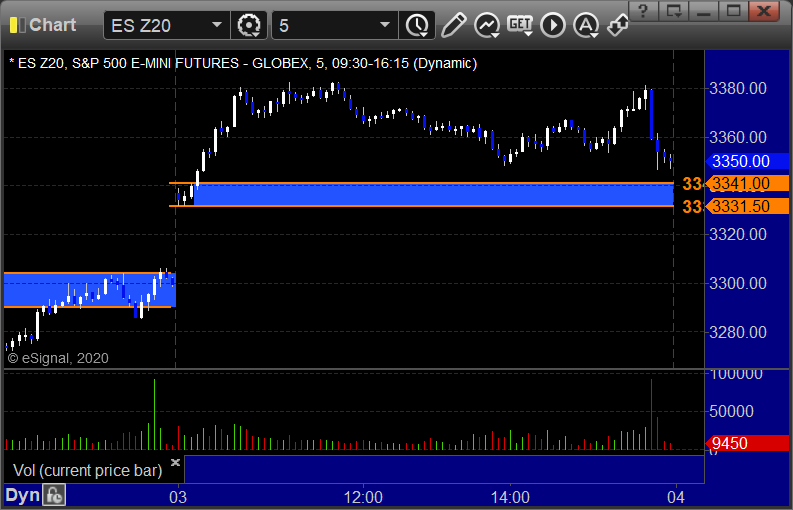Click the pop-out window button in title bar
The width and height of the screenshot is (793, 510).
point(674,11)
